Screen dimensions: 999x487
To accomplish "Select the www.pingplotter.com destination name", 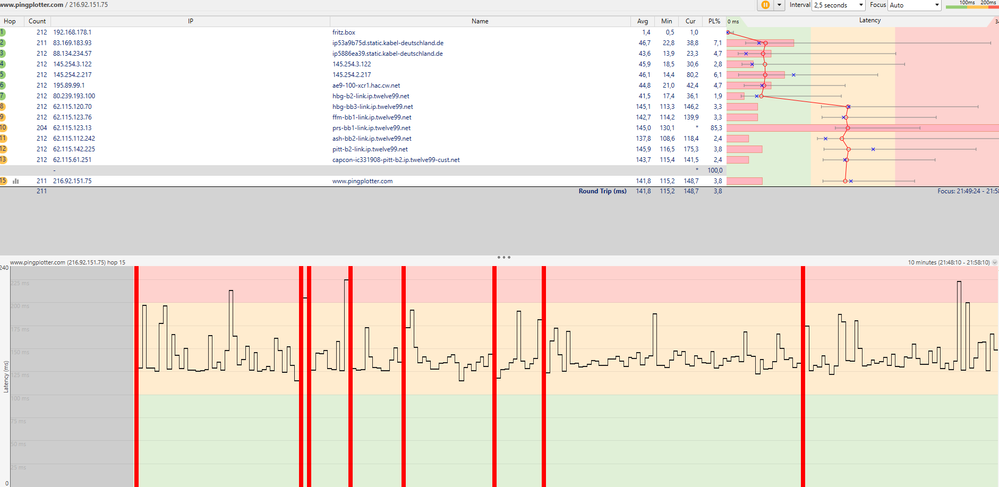I will [363, 181].
